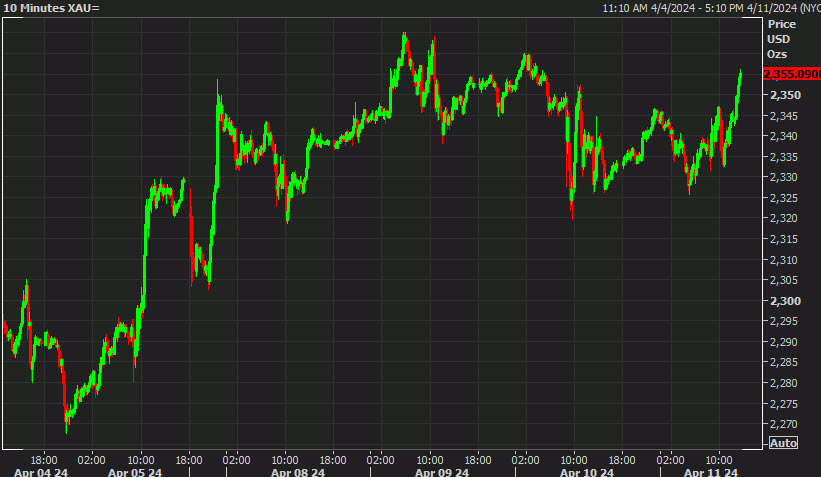Click the 2,270 price axis label

[x=784, y=424]
